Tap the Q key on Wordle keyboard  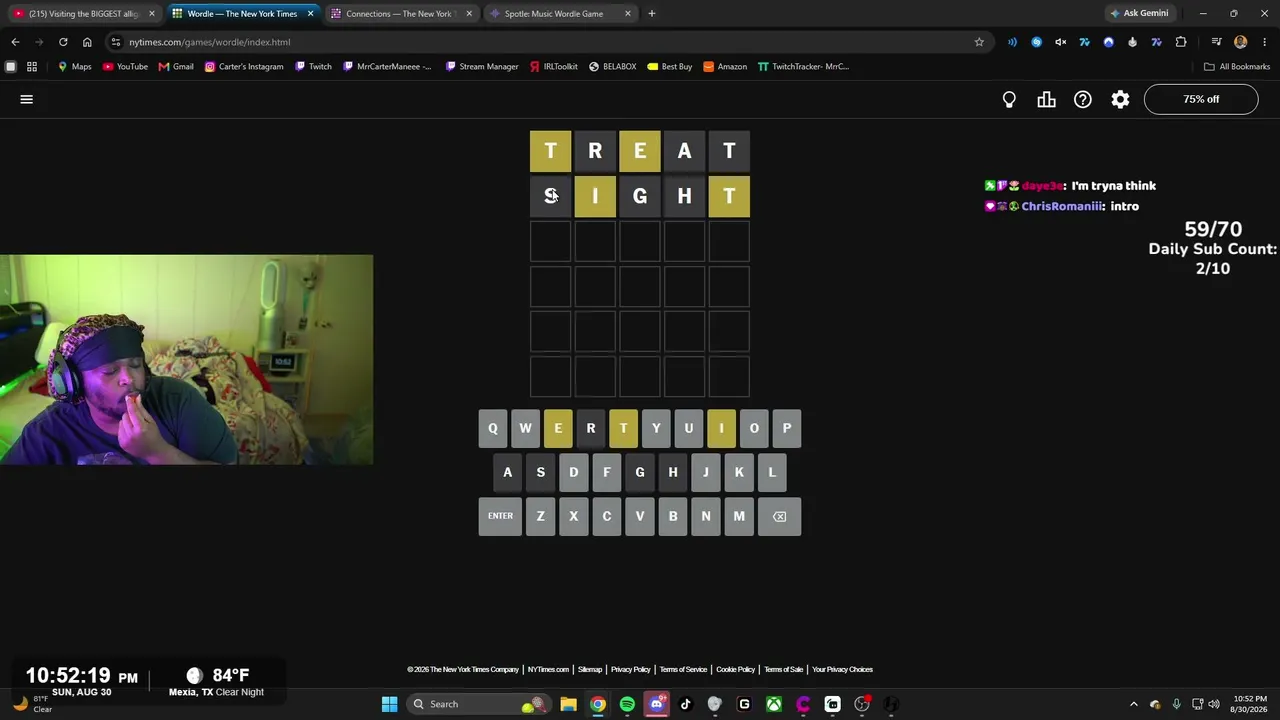(x=492, y=428)
